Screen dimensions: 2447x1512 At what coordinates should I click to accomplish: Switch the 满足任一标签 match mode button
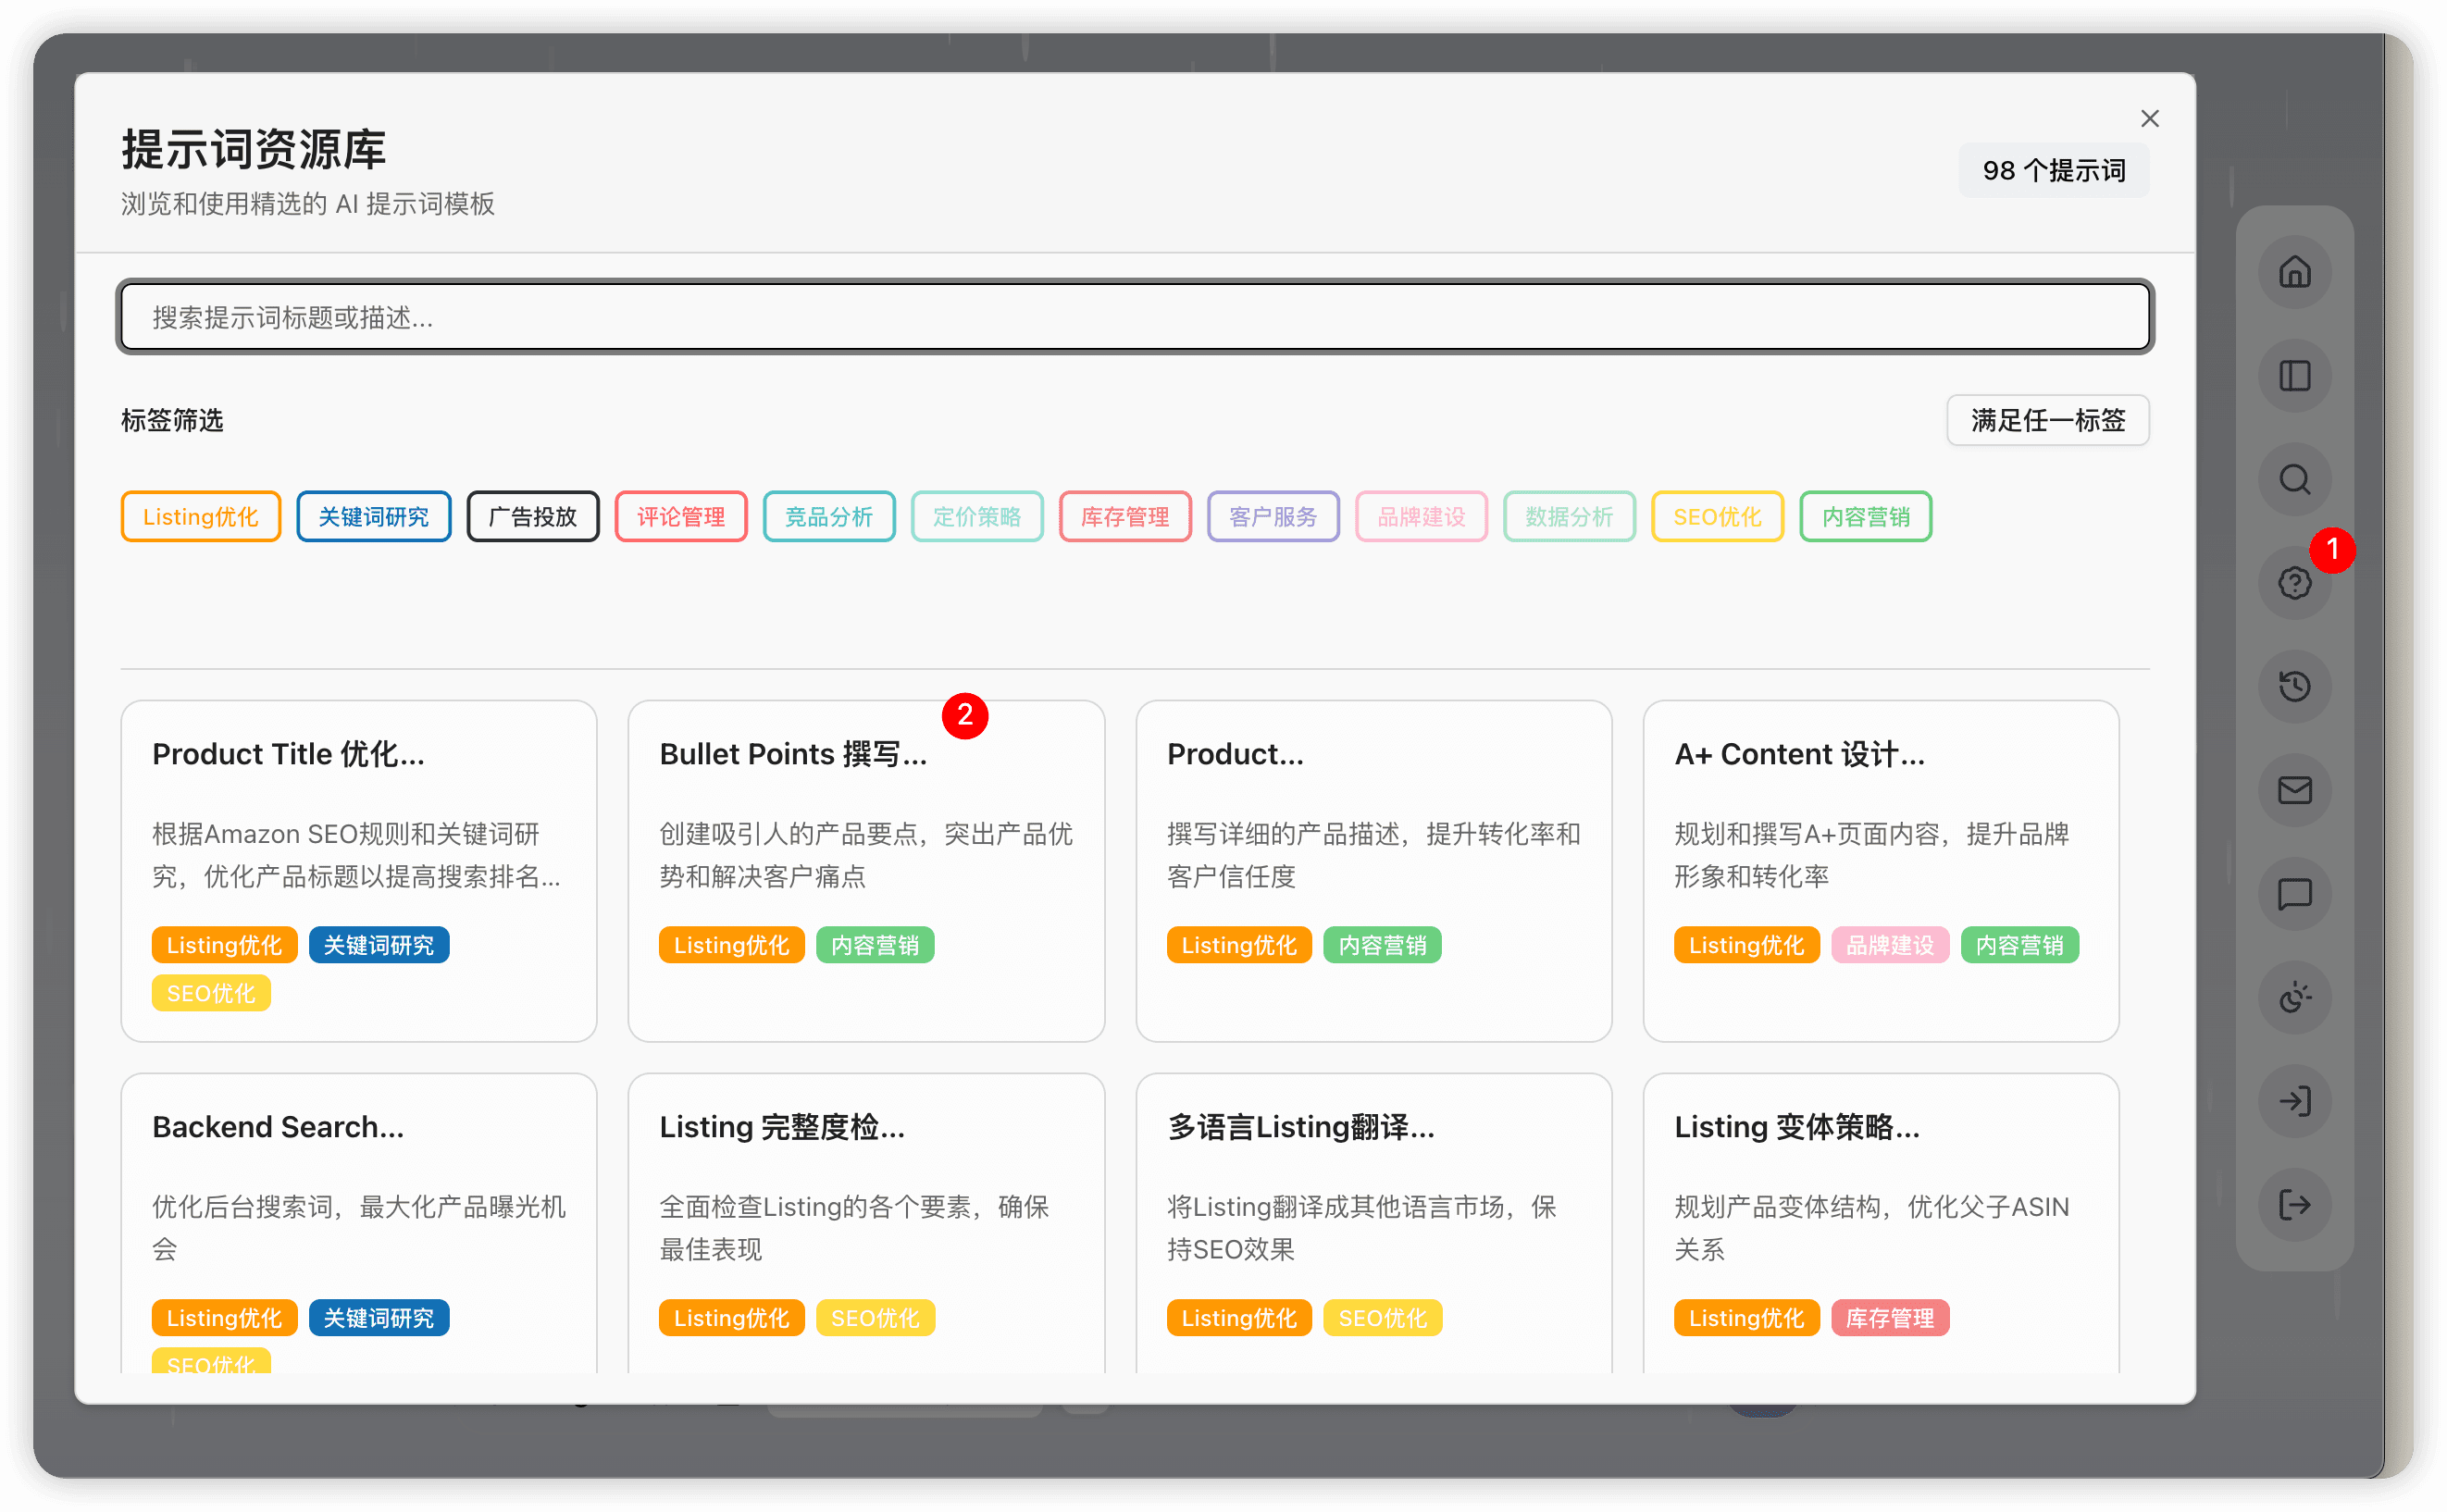pos(2047,421)
